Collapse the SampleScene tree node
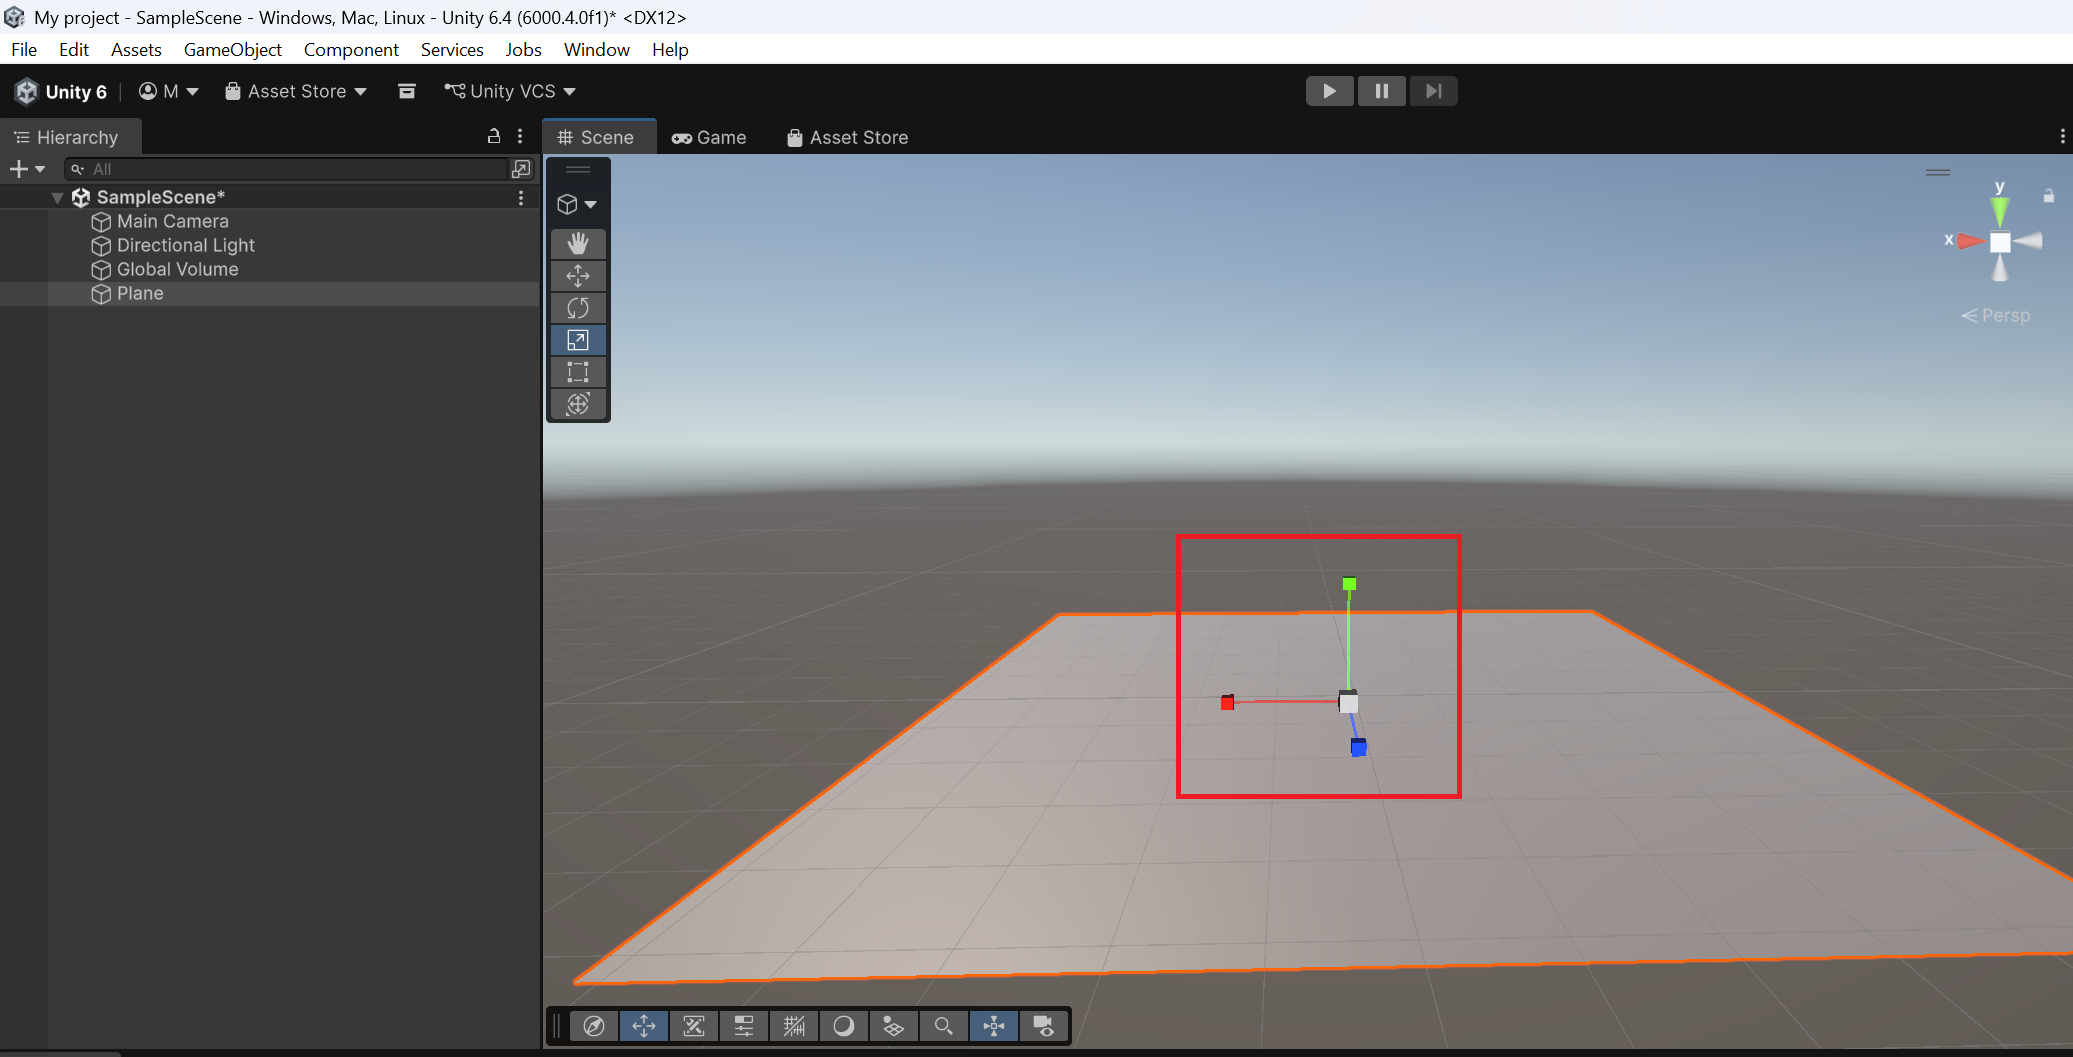 (x=57, y=198)
